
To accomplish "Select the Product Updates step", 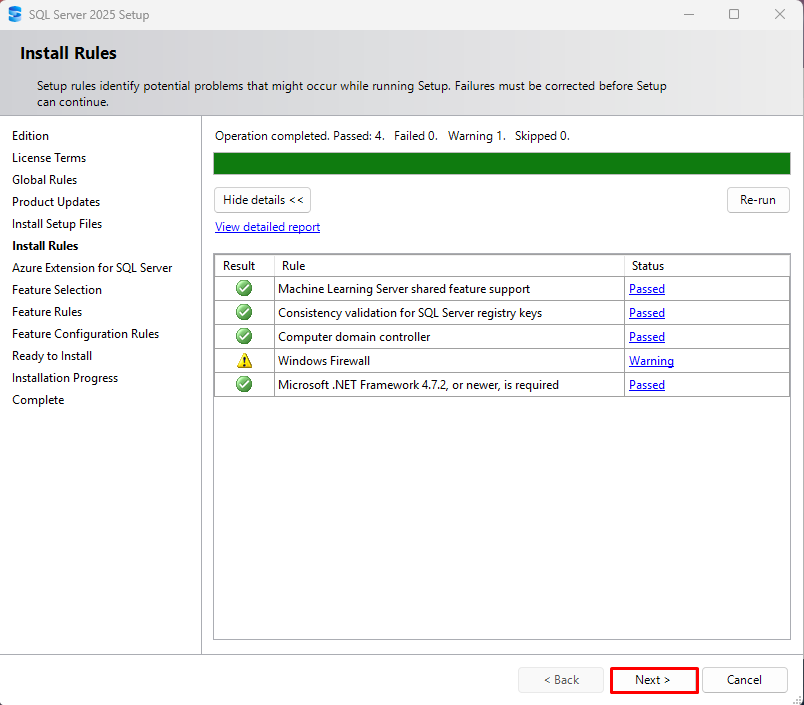I will (x=56, y=202).
